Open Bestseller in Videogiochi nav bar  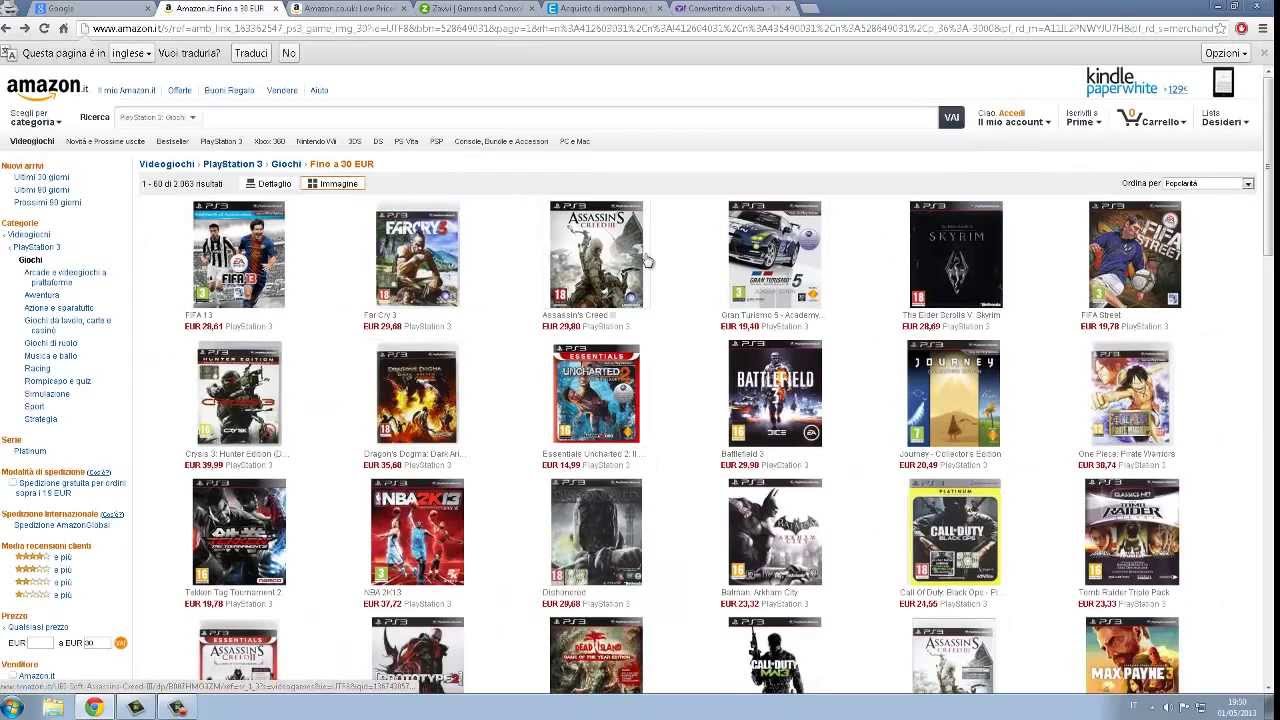pos(172,141)
